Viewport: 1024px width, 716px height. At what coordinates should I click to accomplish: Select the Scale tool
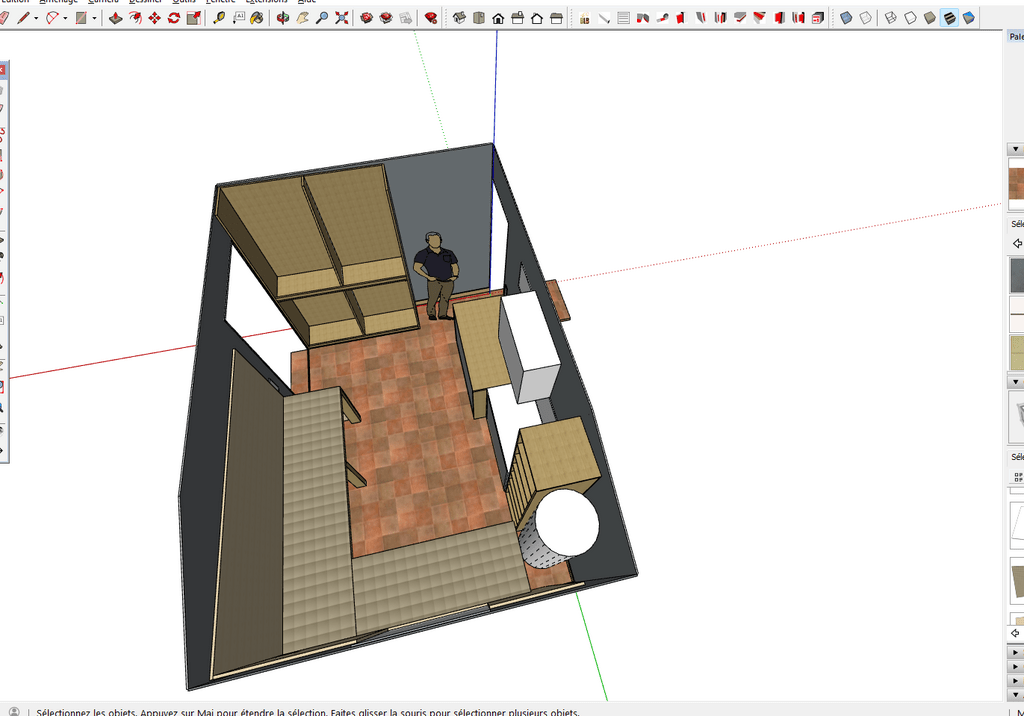pos(193,18)
